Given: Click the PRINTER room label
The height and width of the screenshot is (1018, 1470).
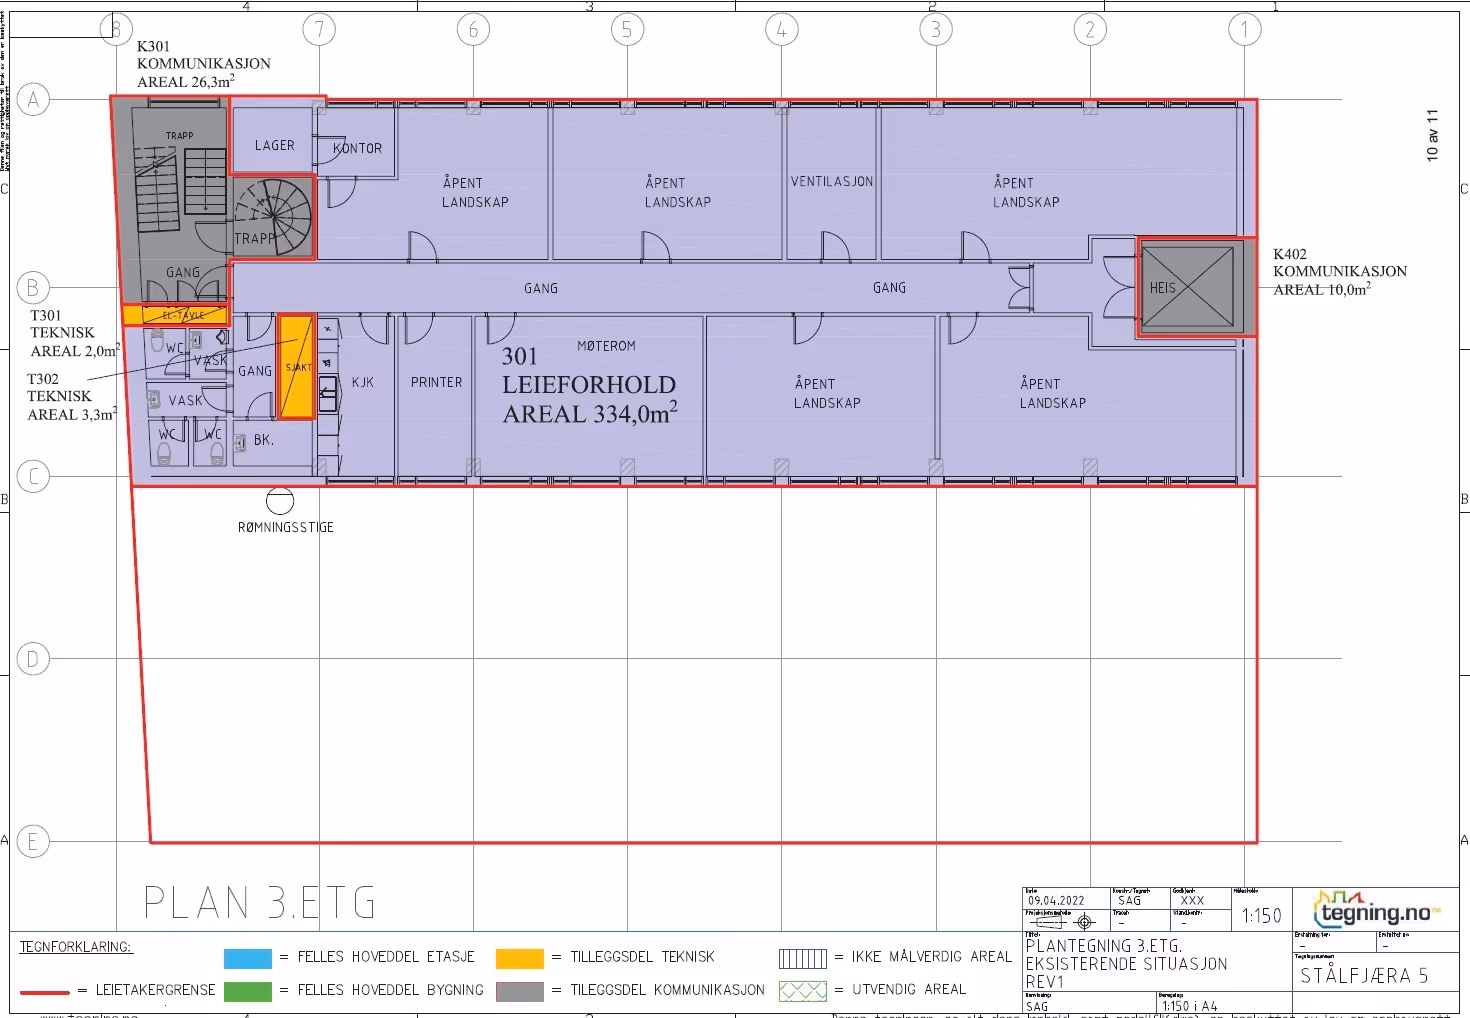Looking at the screenshot, I should 437,382.
